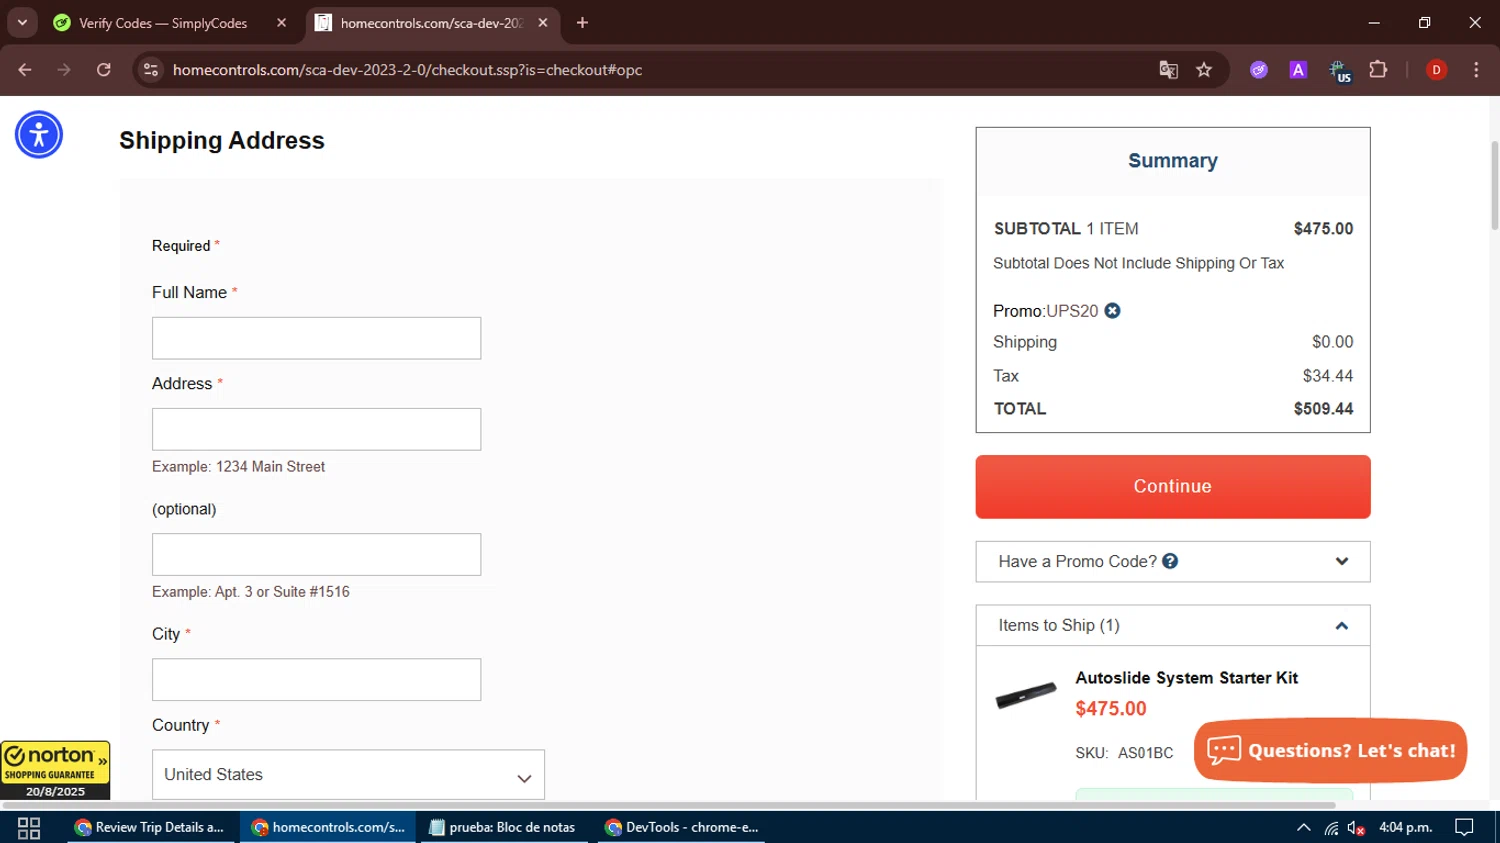Collapse the Items to Ship section
The width and height of the screenshot is (1500, 843).
click(x=1173, y=626)
